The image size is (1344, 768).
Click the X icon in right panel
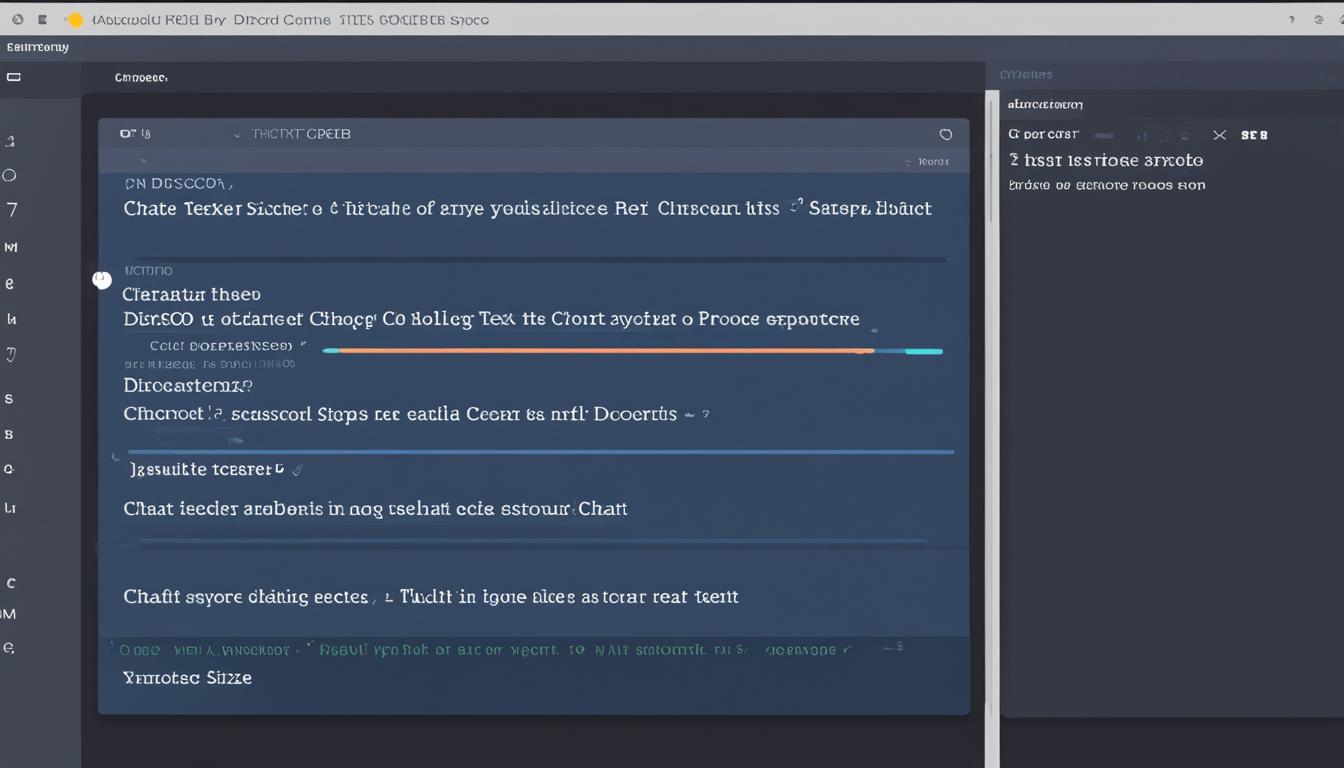(x=1219, y=135)
